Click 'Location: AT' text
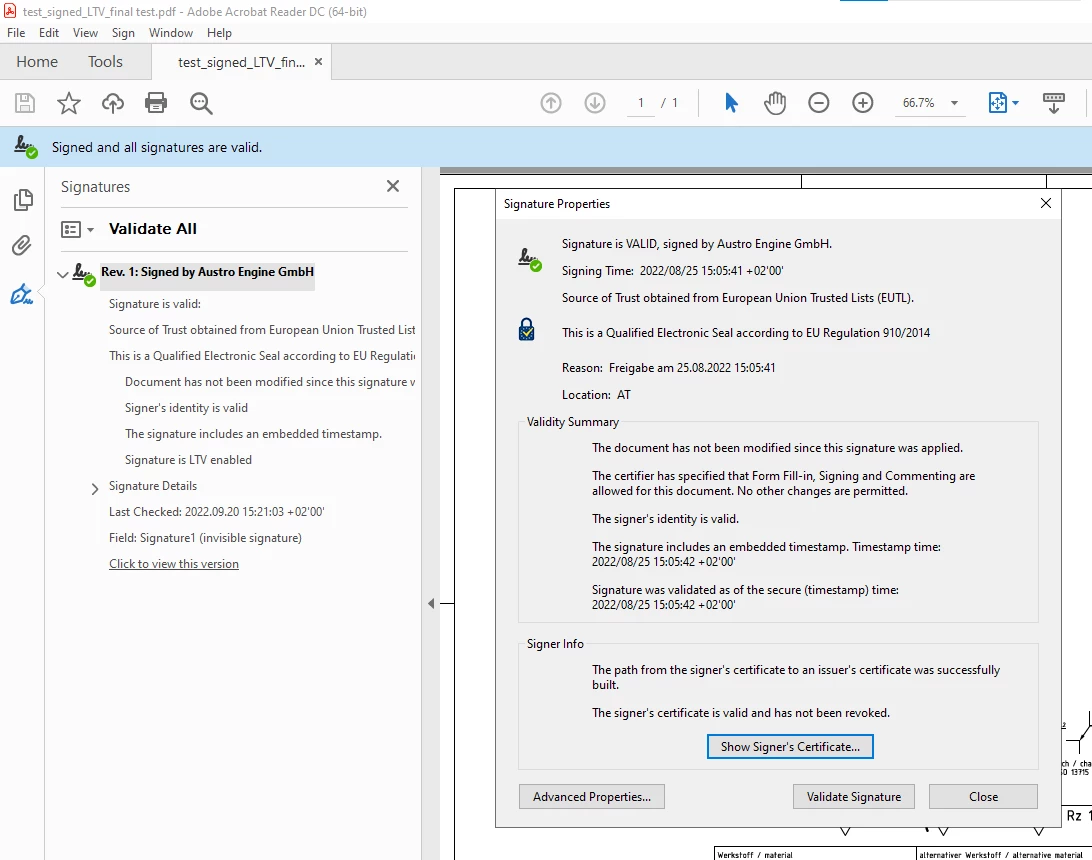This screenshot has height=860, width=1092. pyautogui.click(x=596, y=395)
